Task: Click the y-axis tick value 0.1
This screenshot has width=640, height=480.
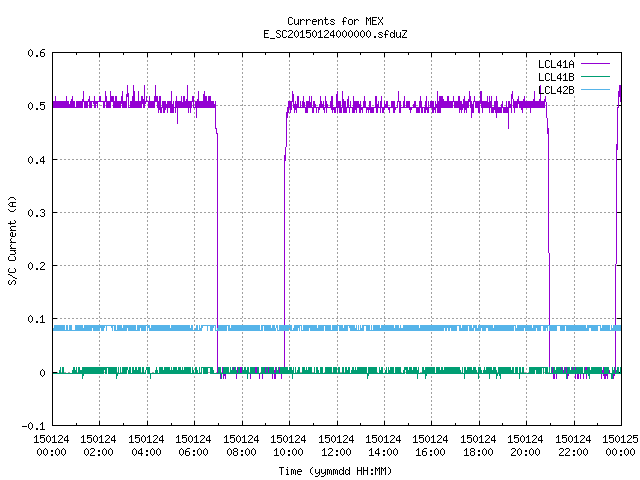Action: pos(36,319)
